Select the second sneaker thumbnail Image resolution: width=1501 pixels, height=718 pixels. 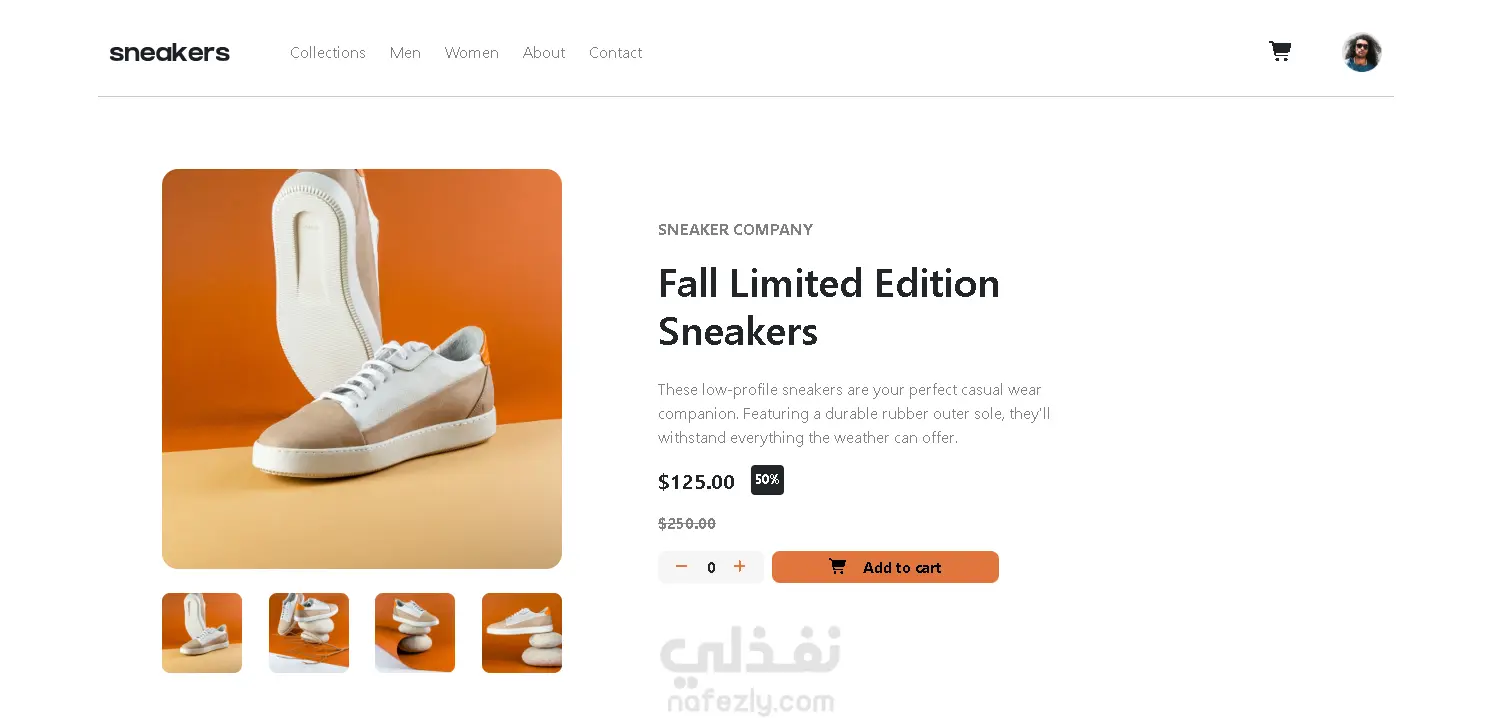309,633
